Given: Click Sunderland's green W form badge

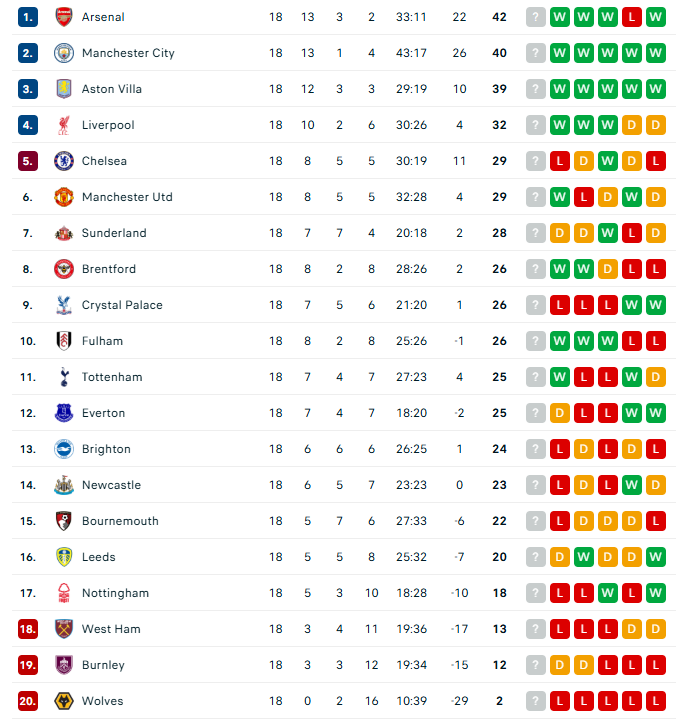Looking at the screenshot, I should tap(608, 233).
